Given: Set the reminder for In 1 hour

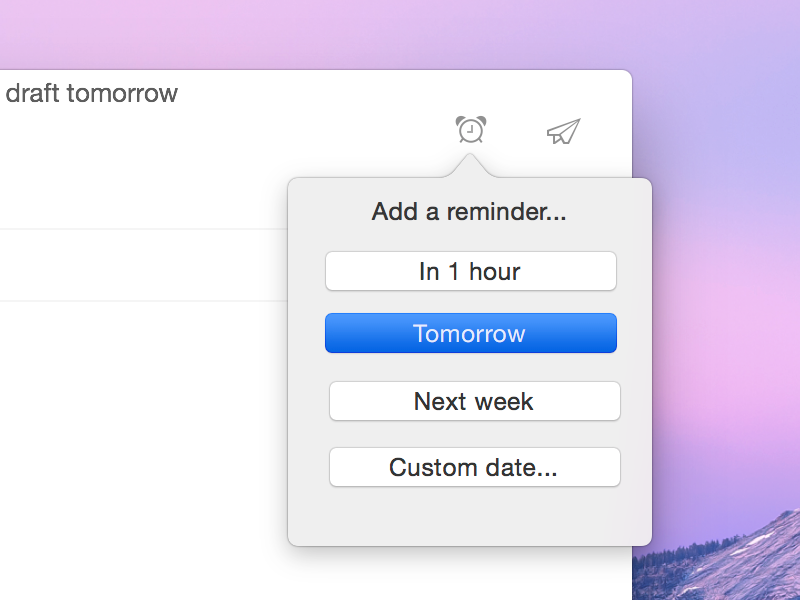Looking at the screenshot, I should point(470,271).
